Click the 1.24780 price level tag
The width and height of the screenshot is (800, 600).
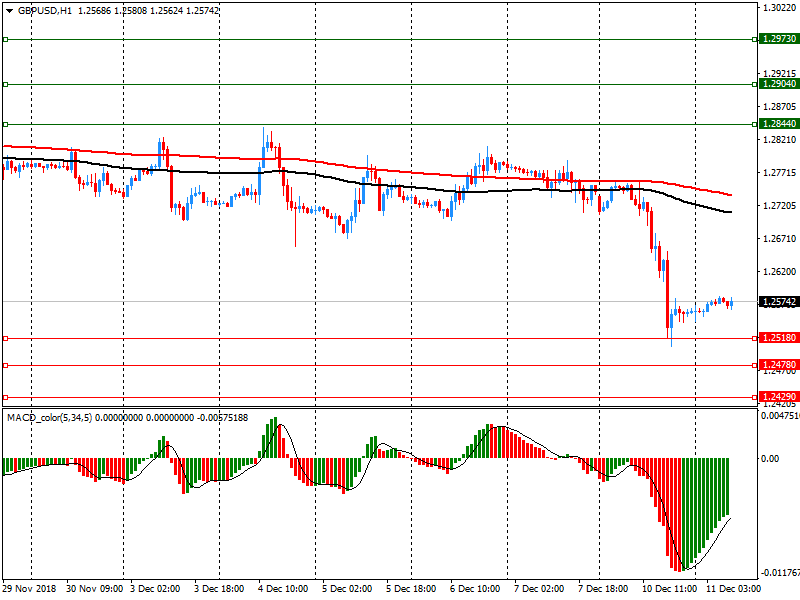tap(778, 365)
